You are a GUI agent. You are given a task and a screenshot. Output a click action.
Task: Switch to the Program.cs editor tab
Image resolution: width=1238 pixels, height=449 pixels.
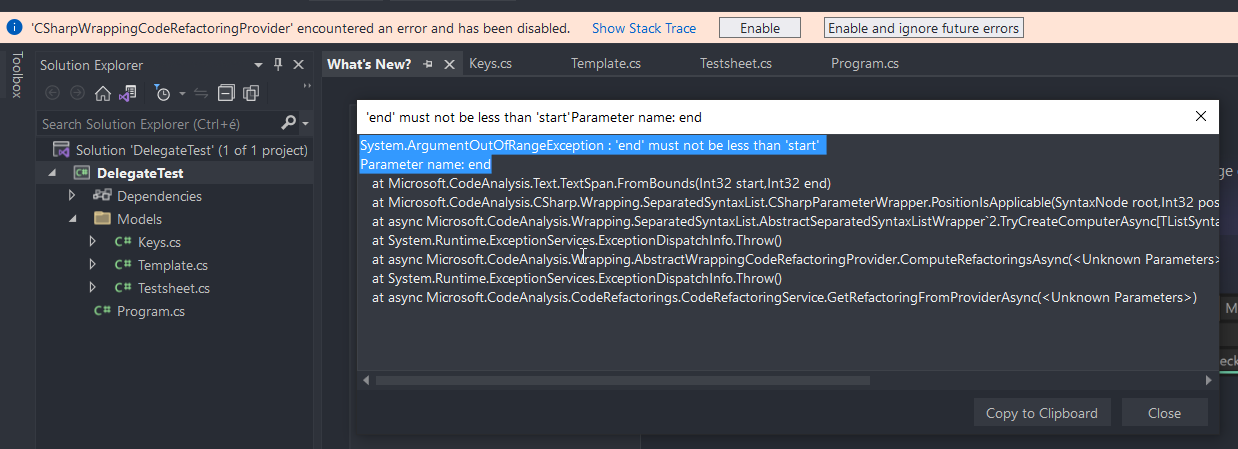click(865, 64)
